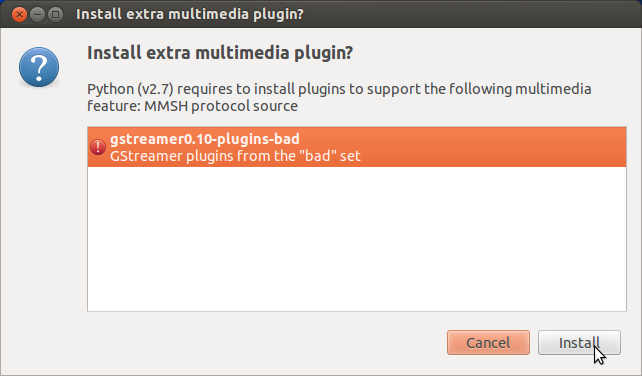Select the gstreamer0.10-plugins-bad package name
Screen dimensions: 642x376
[205, 139]
